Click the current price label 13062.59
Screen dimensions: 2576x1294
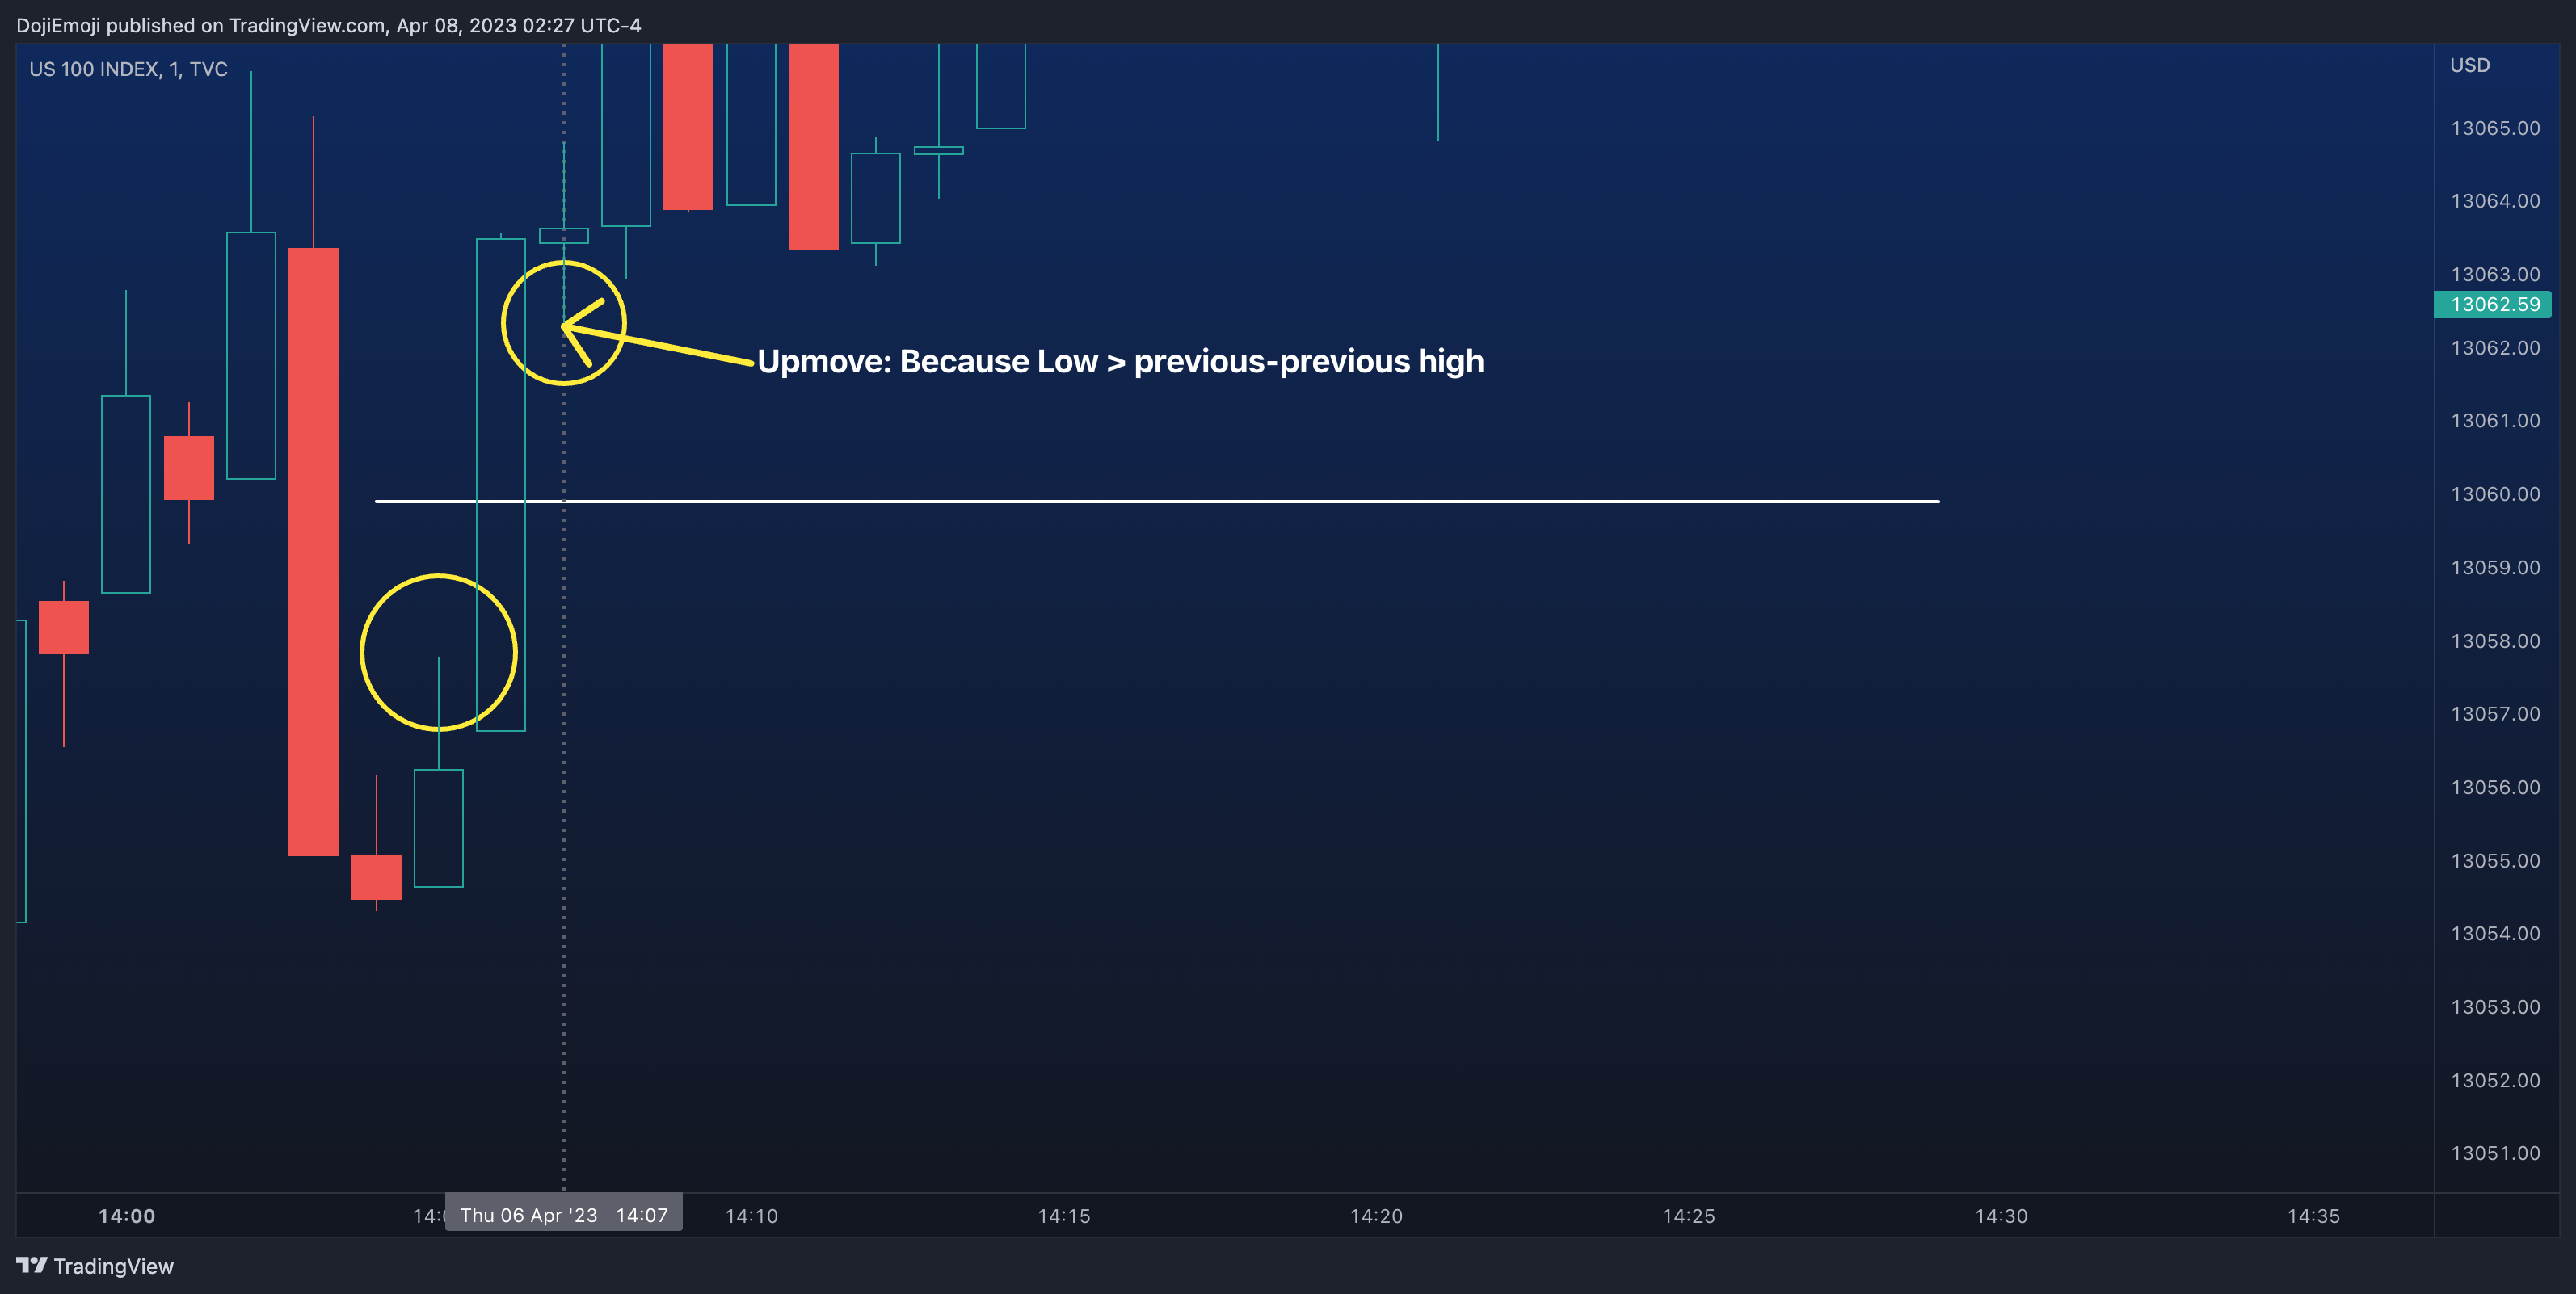(2493, 304)
